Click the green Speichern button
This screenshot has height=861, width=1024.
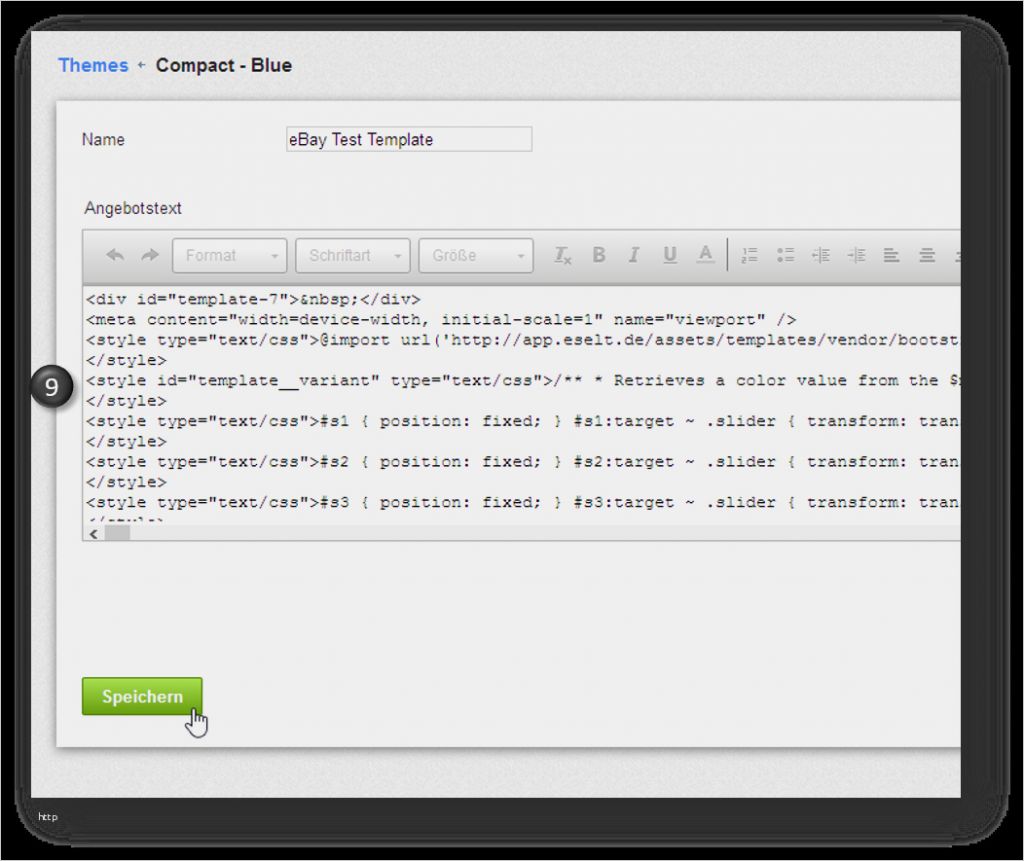[142, 696]
